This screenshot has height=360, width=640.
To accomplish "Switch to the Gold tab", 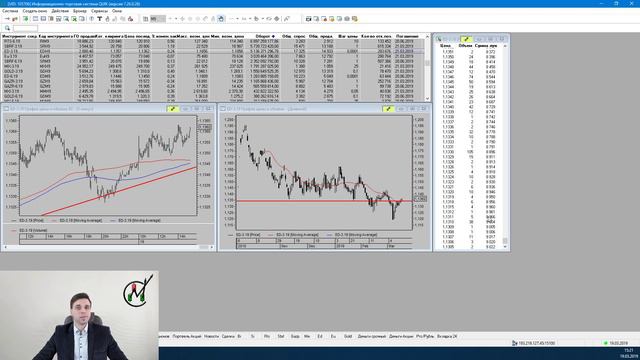I will tap(348, 336).
